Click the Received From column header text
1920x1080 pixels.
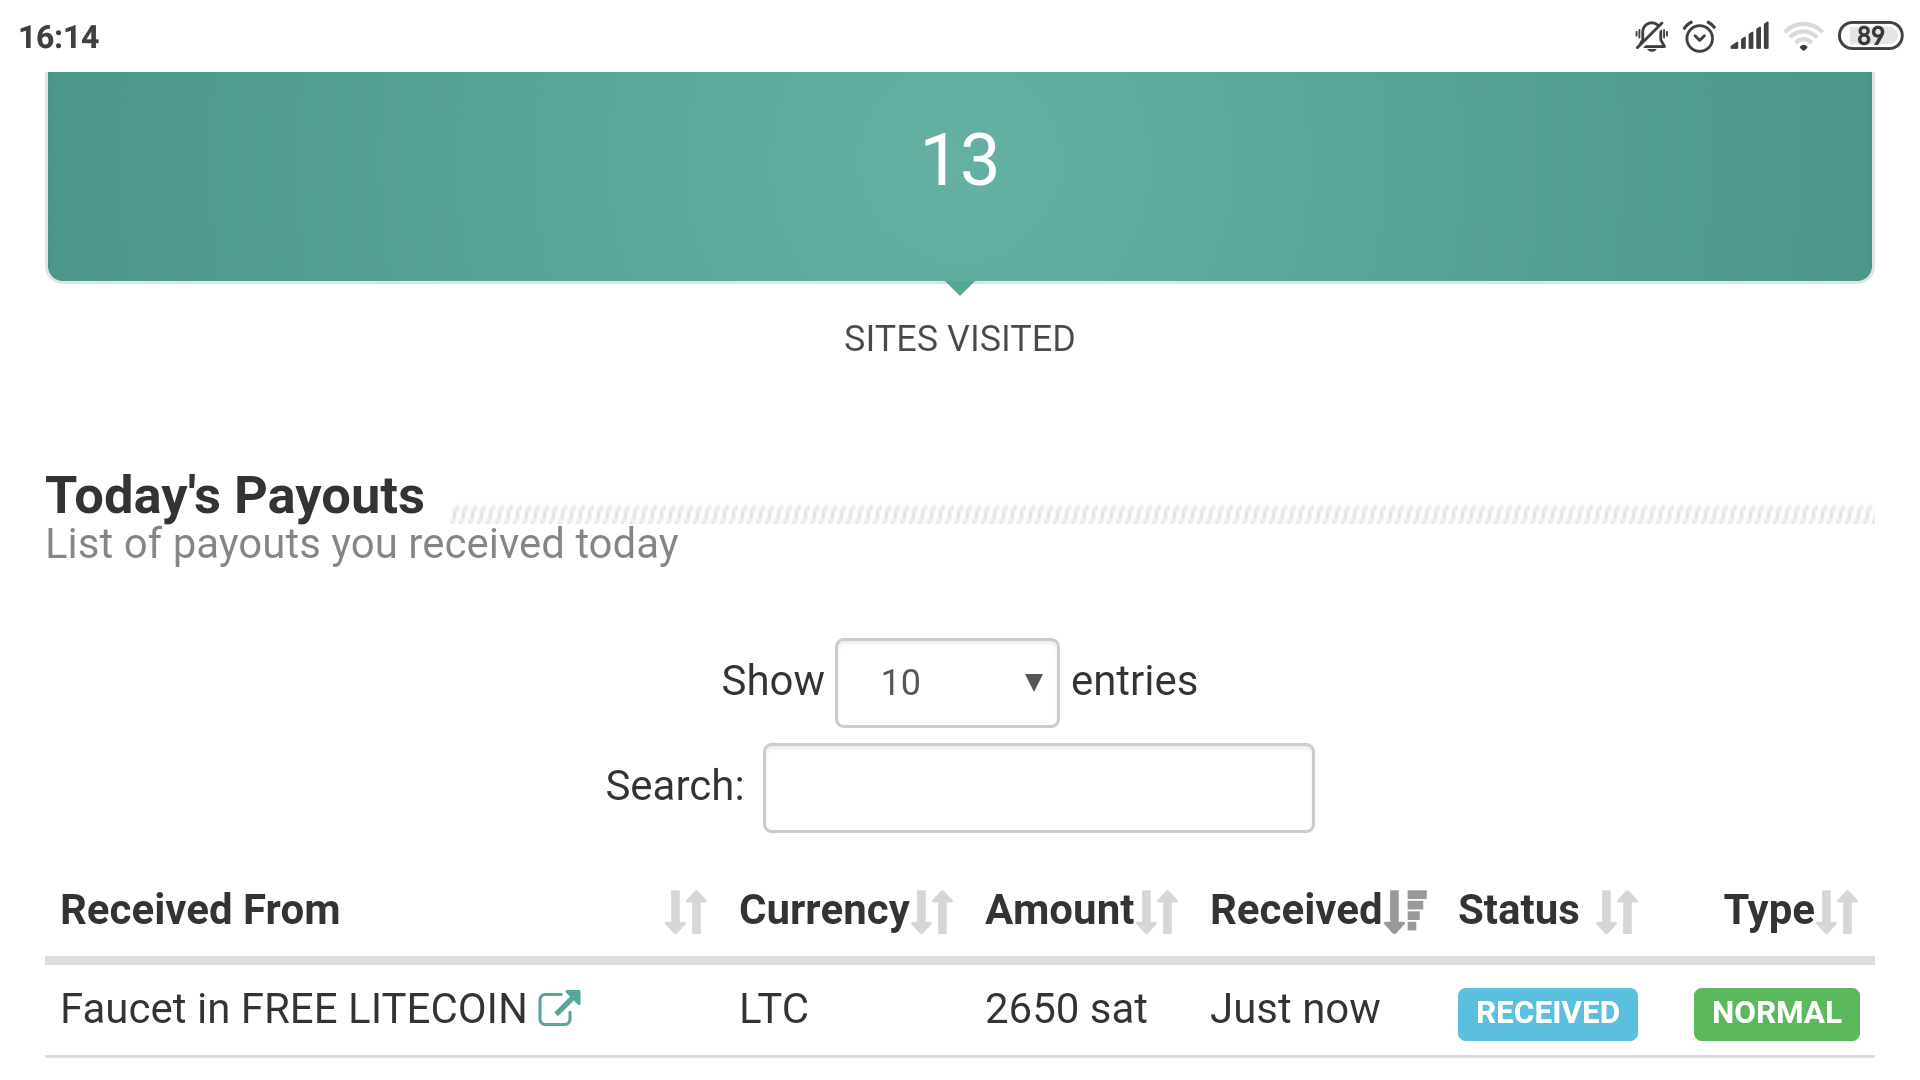pos(200,910)
